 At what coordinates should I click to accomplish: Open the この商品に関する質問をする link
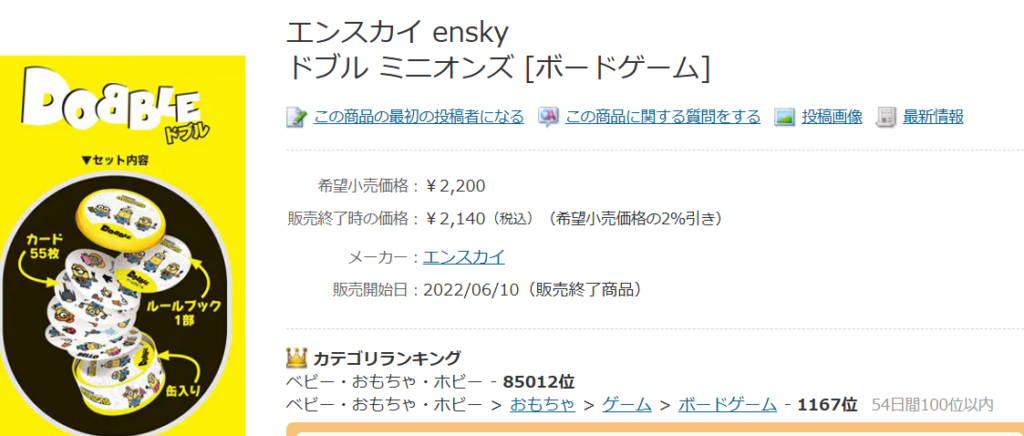tap(662, 117)
